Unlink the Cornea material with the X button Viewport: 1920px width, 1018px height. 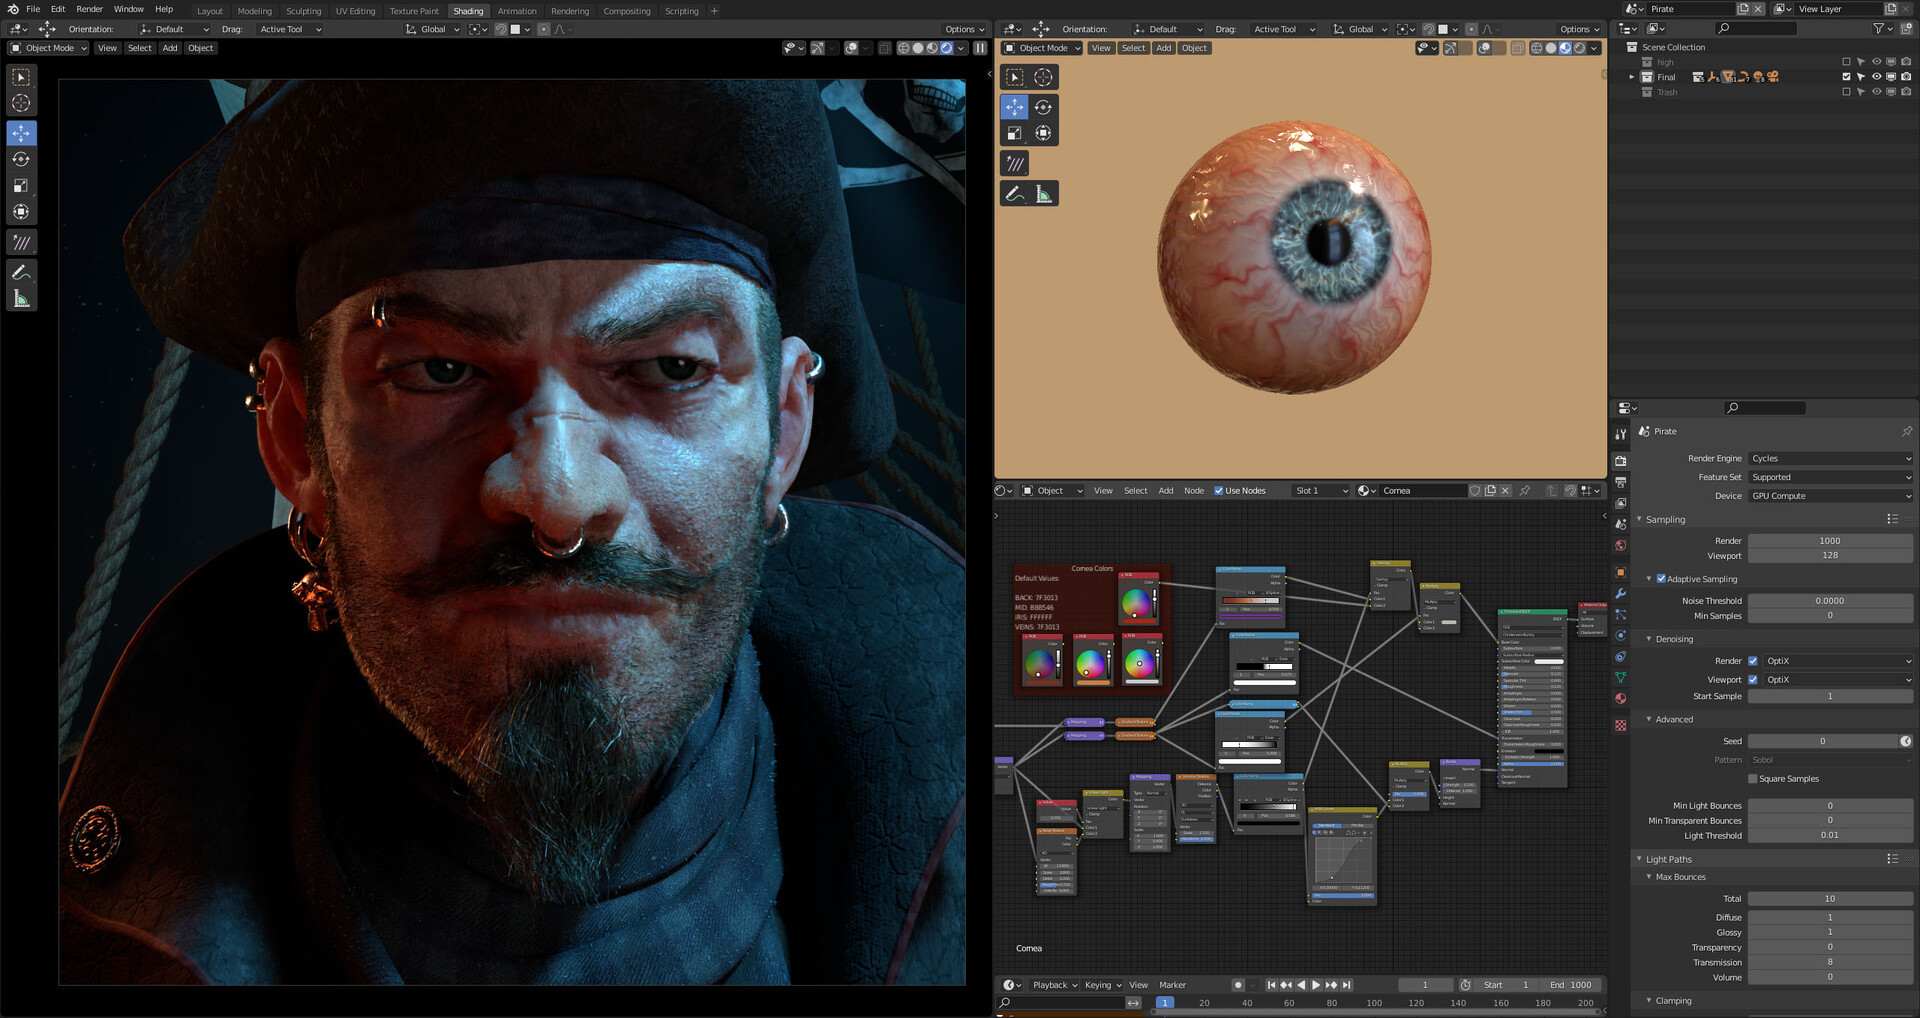coord(1505,490)
